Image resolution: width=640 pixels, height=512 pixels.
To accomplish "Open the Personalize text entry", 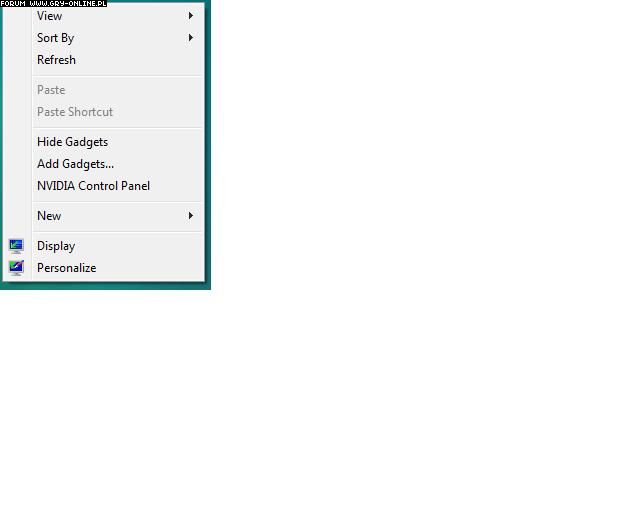I will click(x=67, y=268).
